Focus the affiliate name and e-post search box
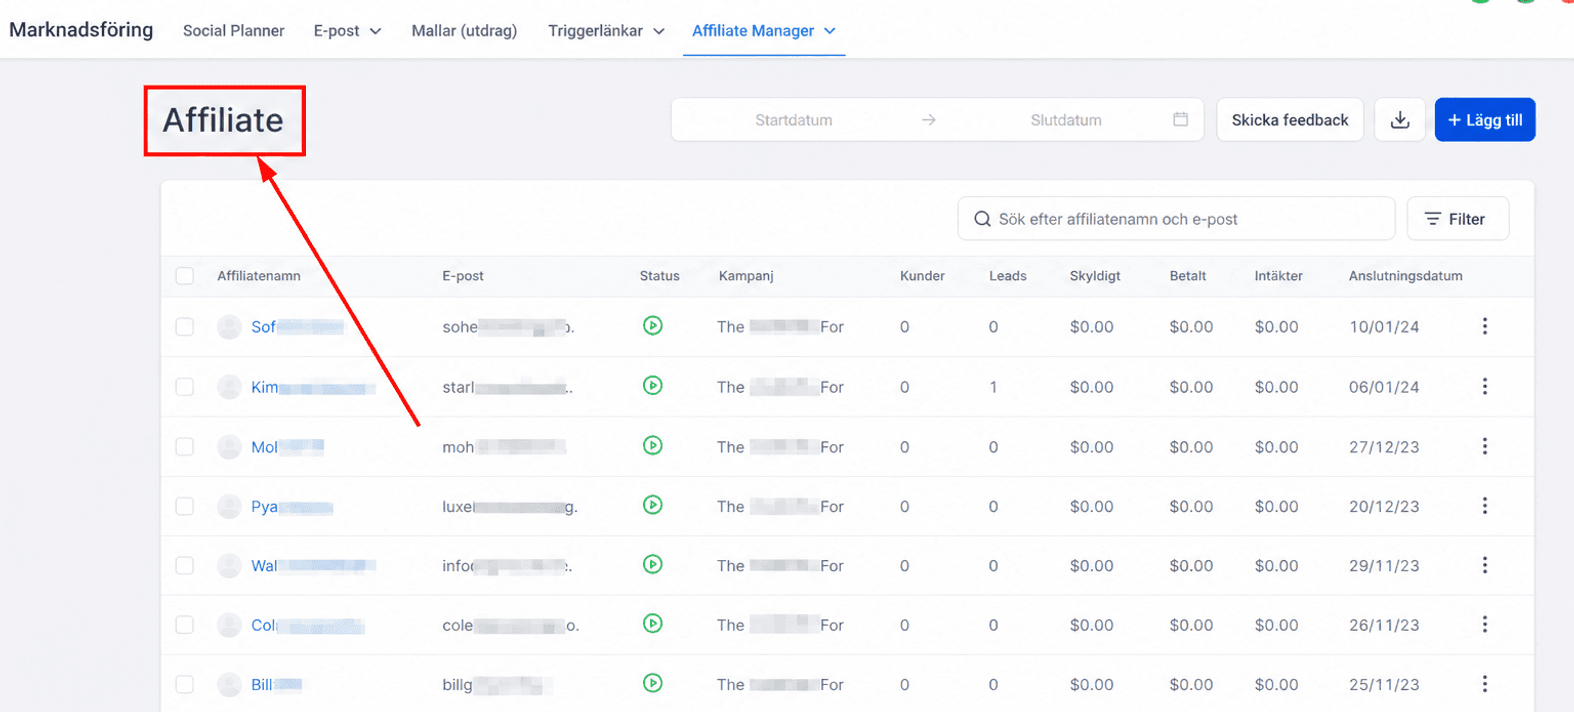The width and height of the screenshot is (1574, 712). click(1176, 219)
